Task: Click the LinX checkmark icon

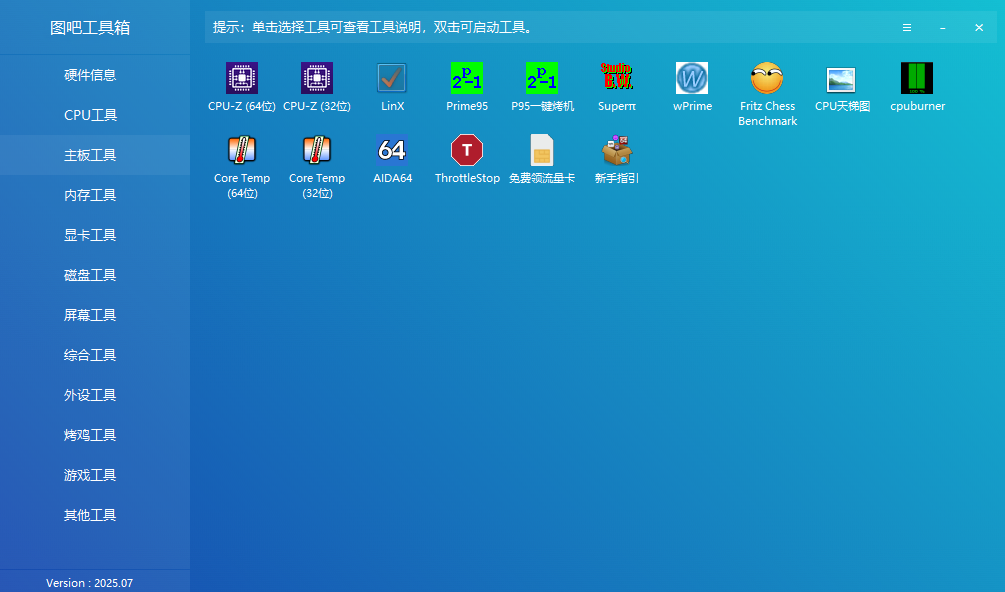Action: click(x=392, y=78)
